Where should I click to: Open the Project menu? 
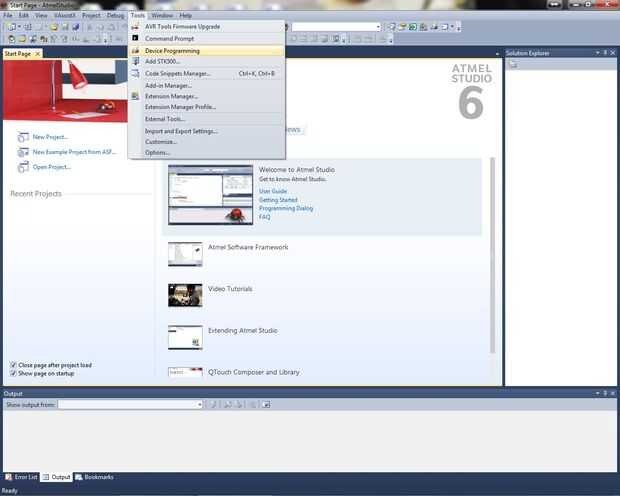tap(91, 15)
